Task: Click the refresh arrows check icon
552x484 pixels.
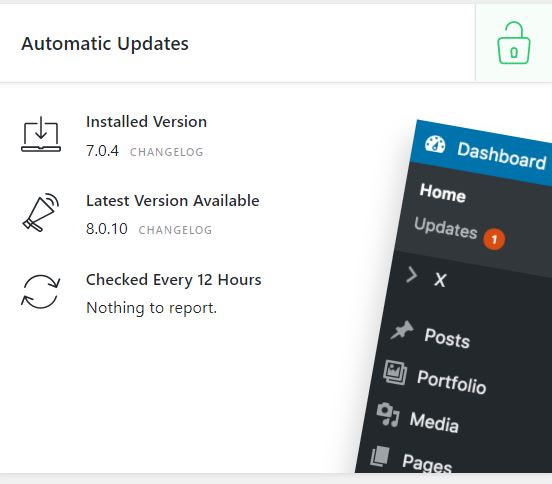Action: [40, 291]
